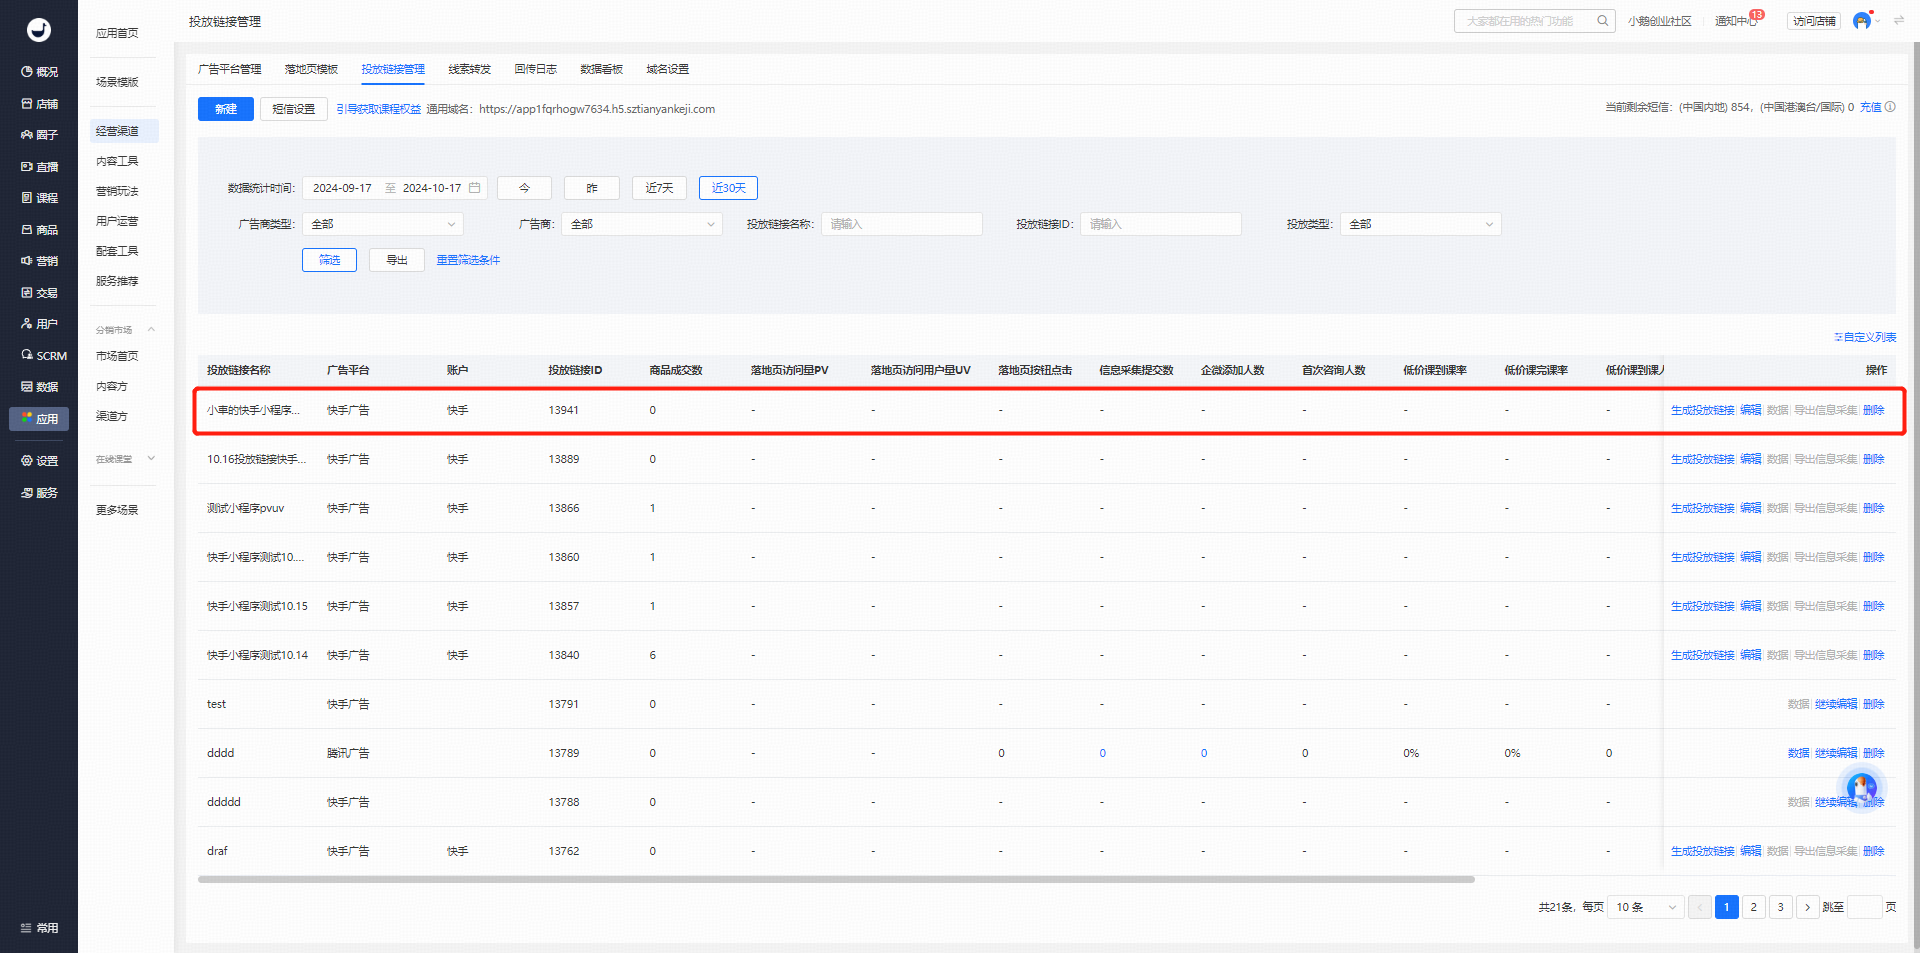Select the 今 date shortcut
This screenshot has width=1920, height=953.
(x=524, y=188)
